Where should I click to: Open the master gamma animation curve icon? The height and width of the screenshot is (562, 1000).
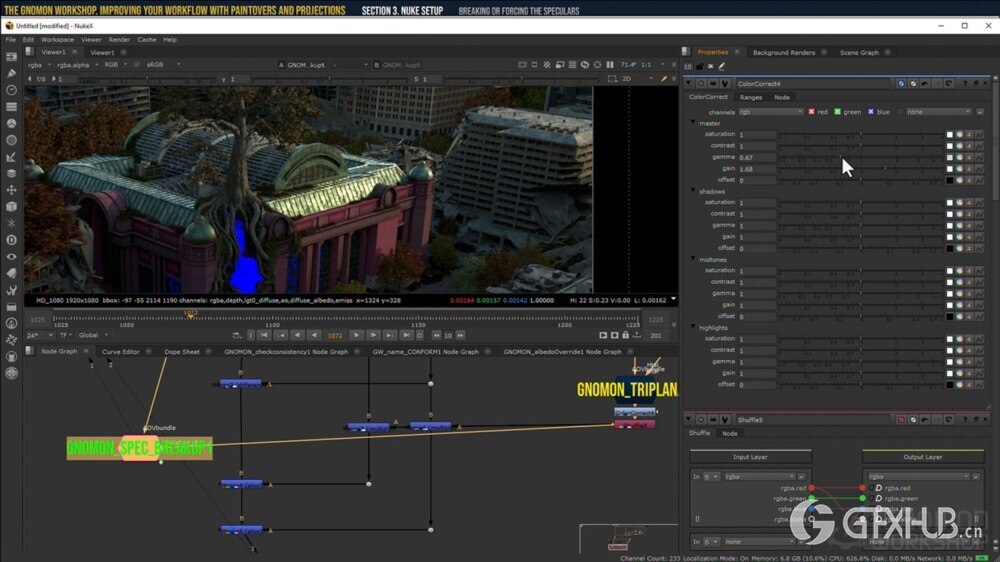click(979, 158)
